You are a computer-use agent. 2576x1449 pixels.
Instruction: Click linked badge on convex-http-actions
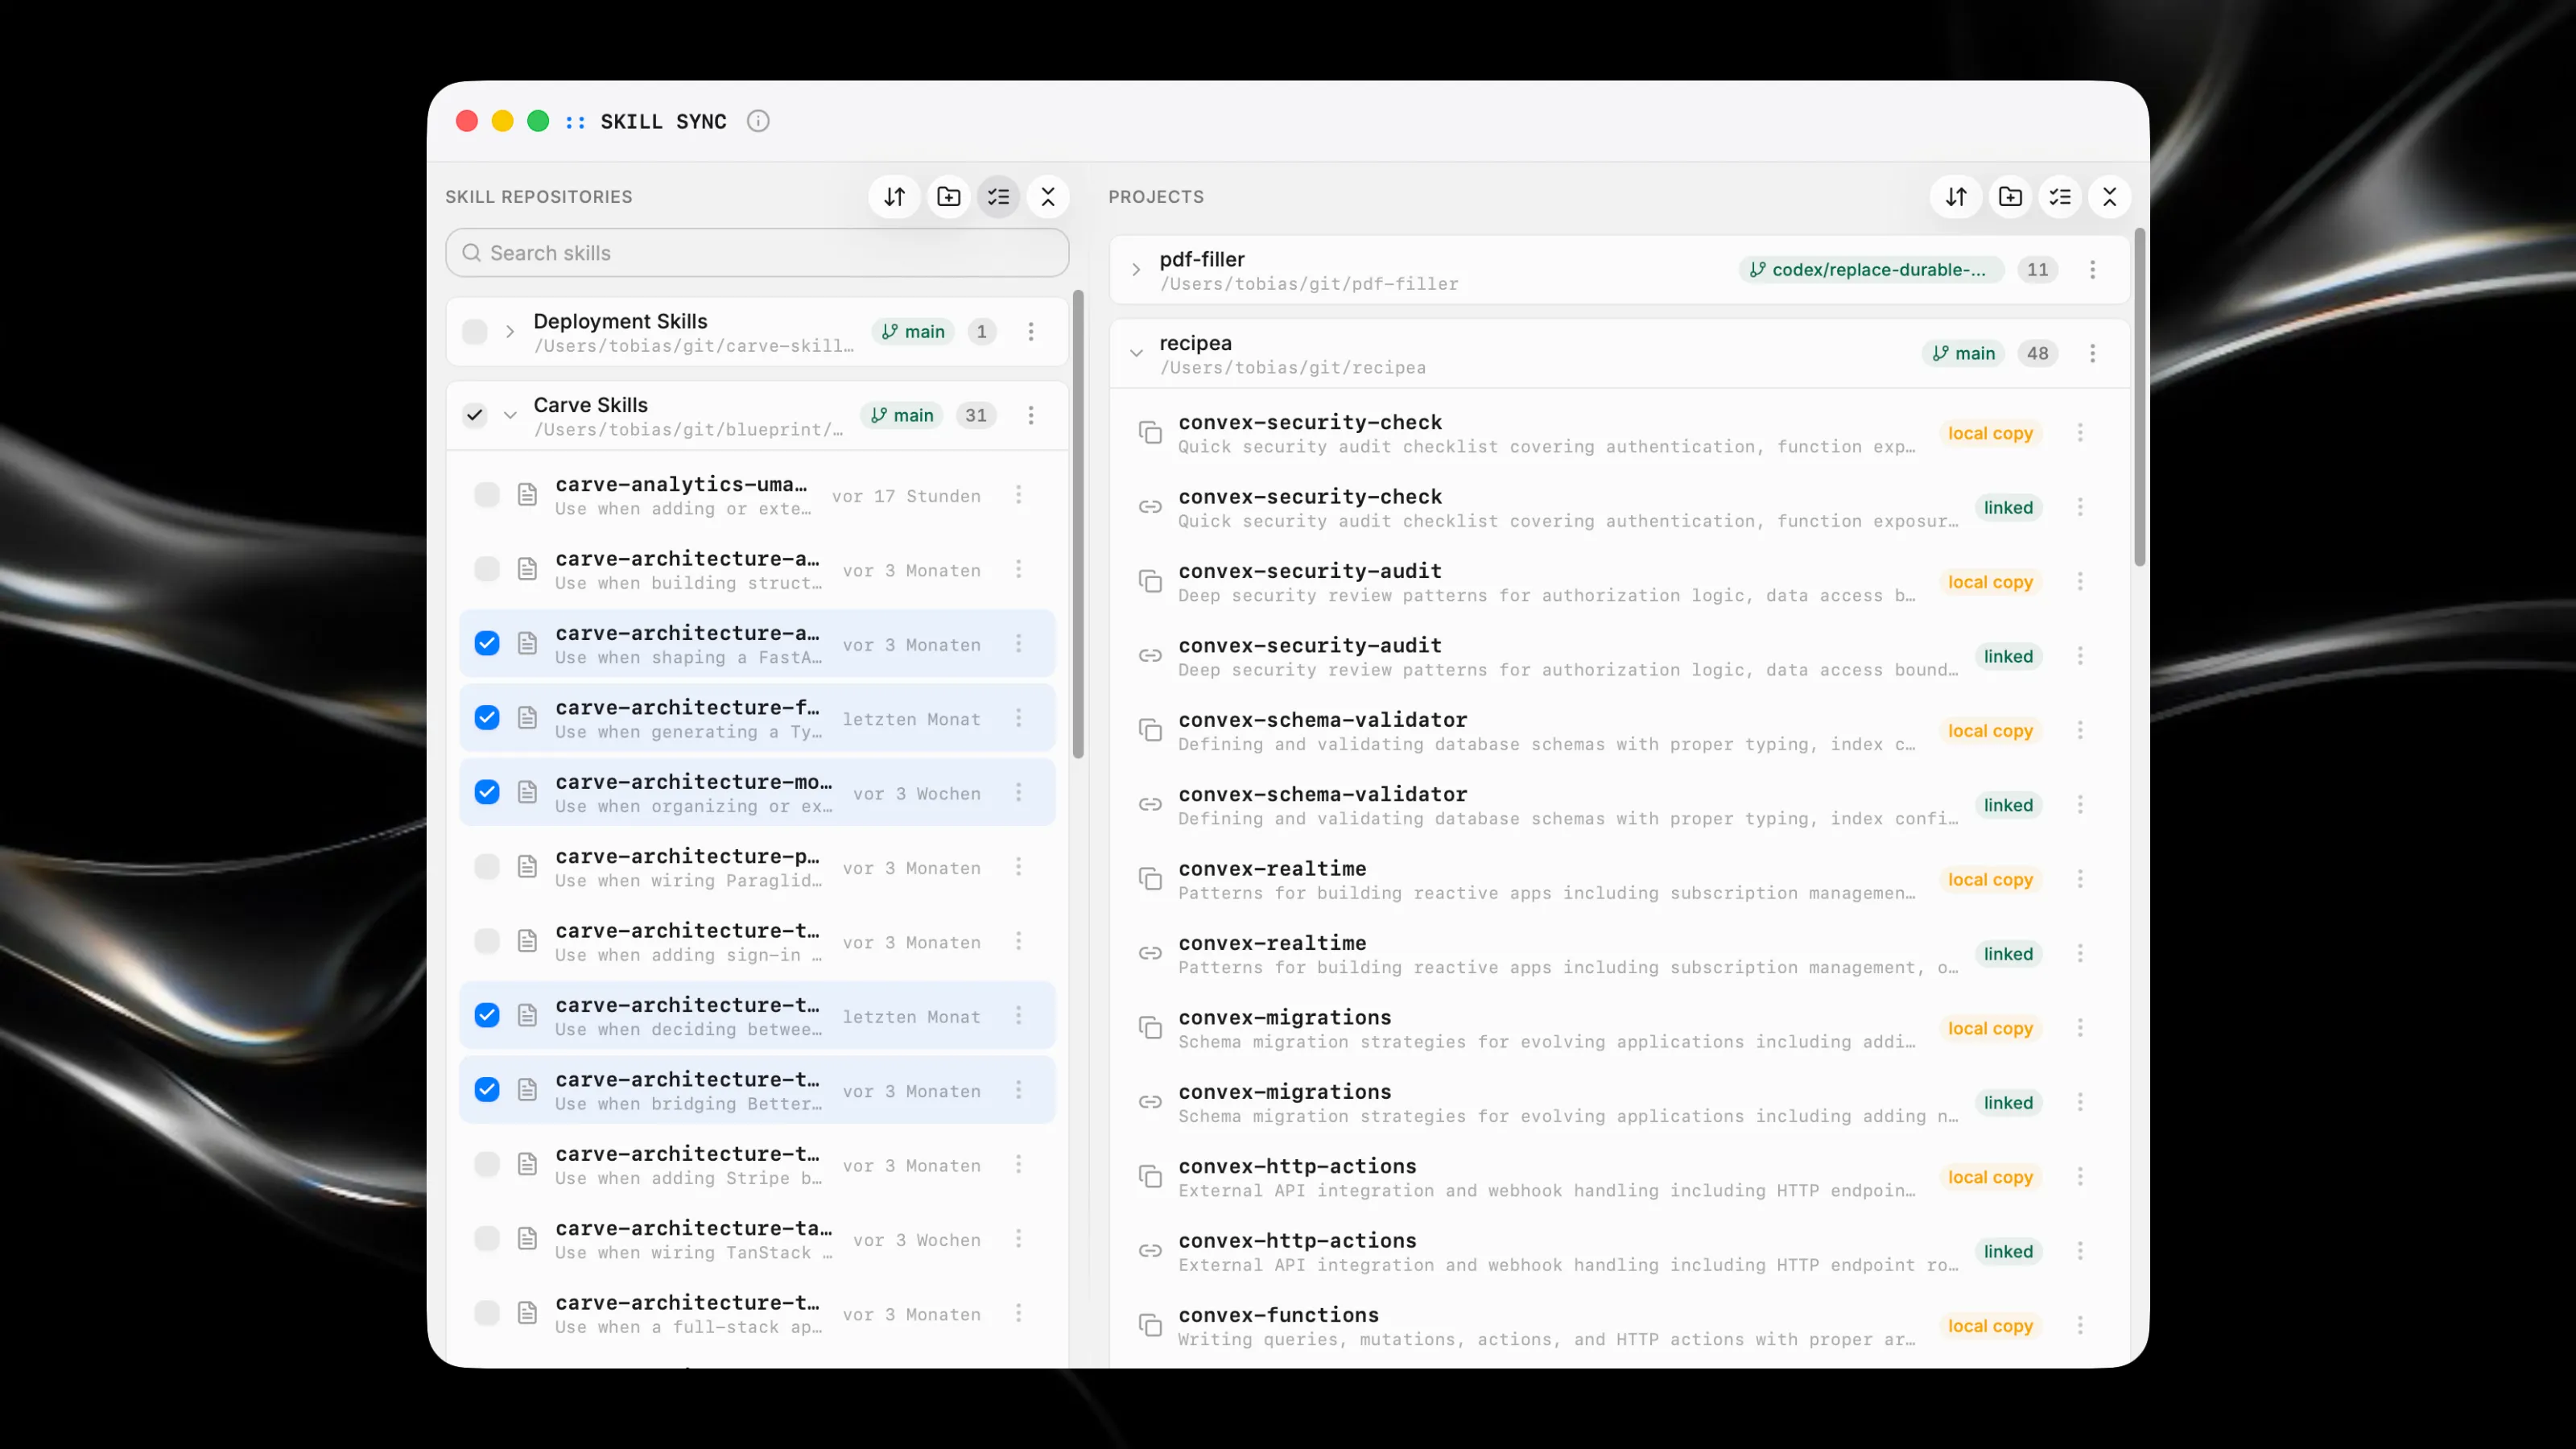(2008, 1251)
